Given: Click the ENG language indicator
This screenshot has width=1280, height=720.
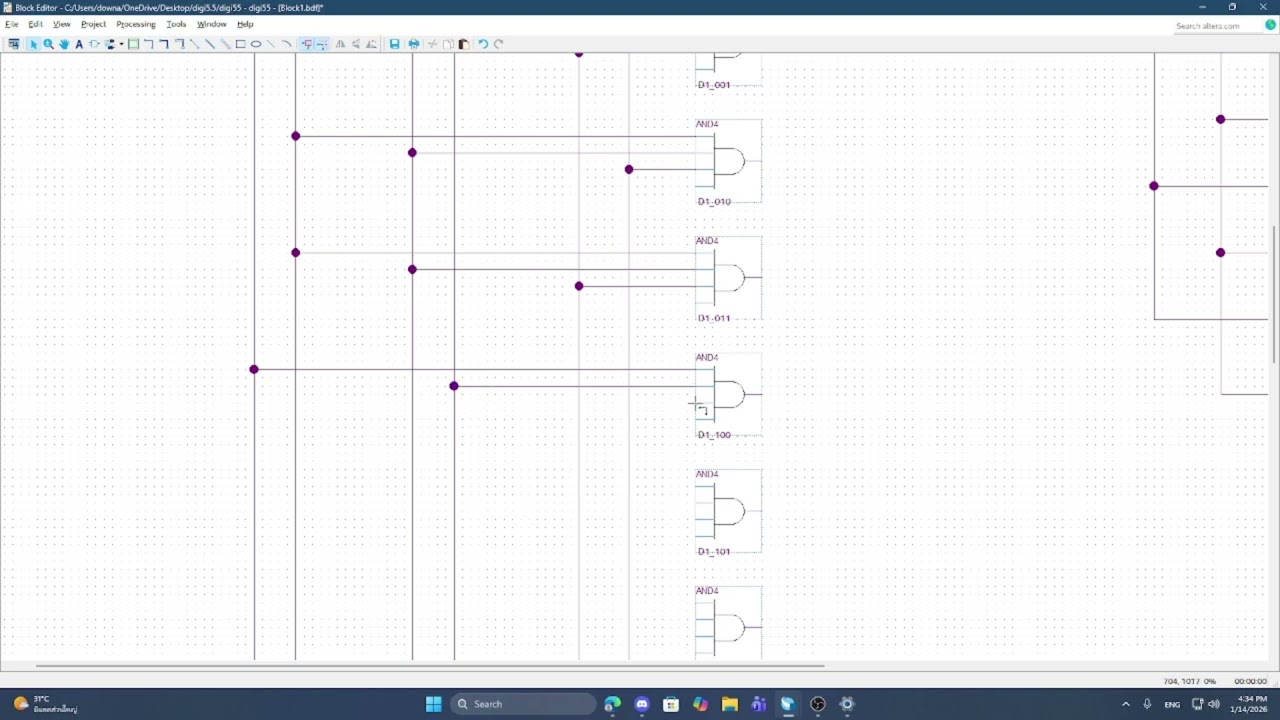Looking at the screenshot, I should pyautogui.click(x=1172, y=704).
